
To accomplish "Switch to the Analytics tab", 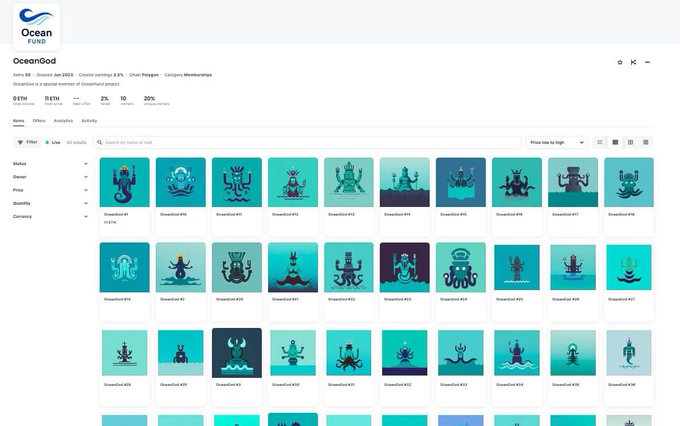I will point(63,121).
